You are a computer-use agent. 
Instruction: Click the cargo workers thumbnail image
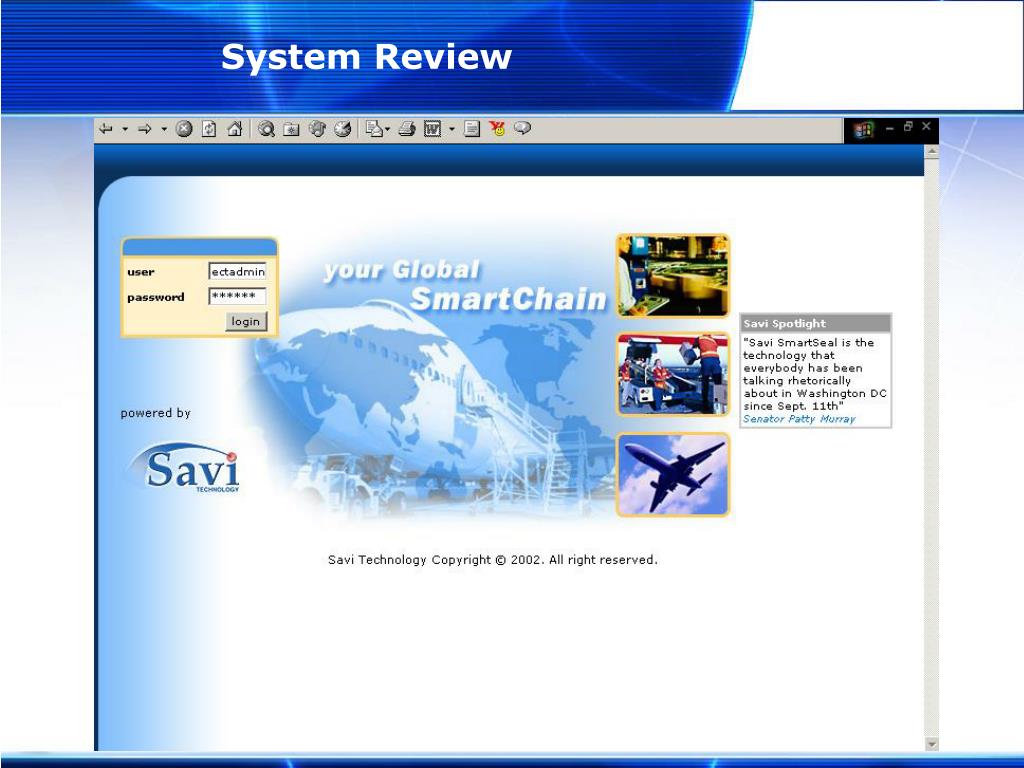click(x=673, y=374)
